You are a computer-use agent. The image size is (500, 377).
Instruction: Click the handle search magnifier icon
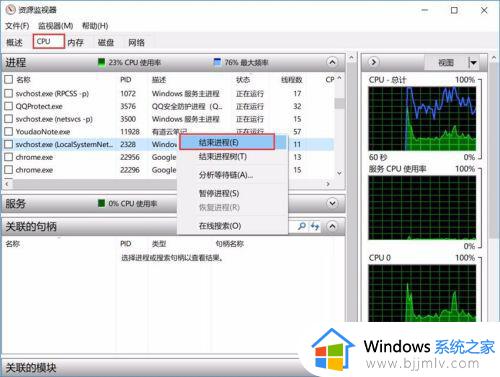pos(302,226)
